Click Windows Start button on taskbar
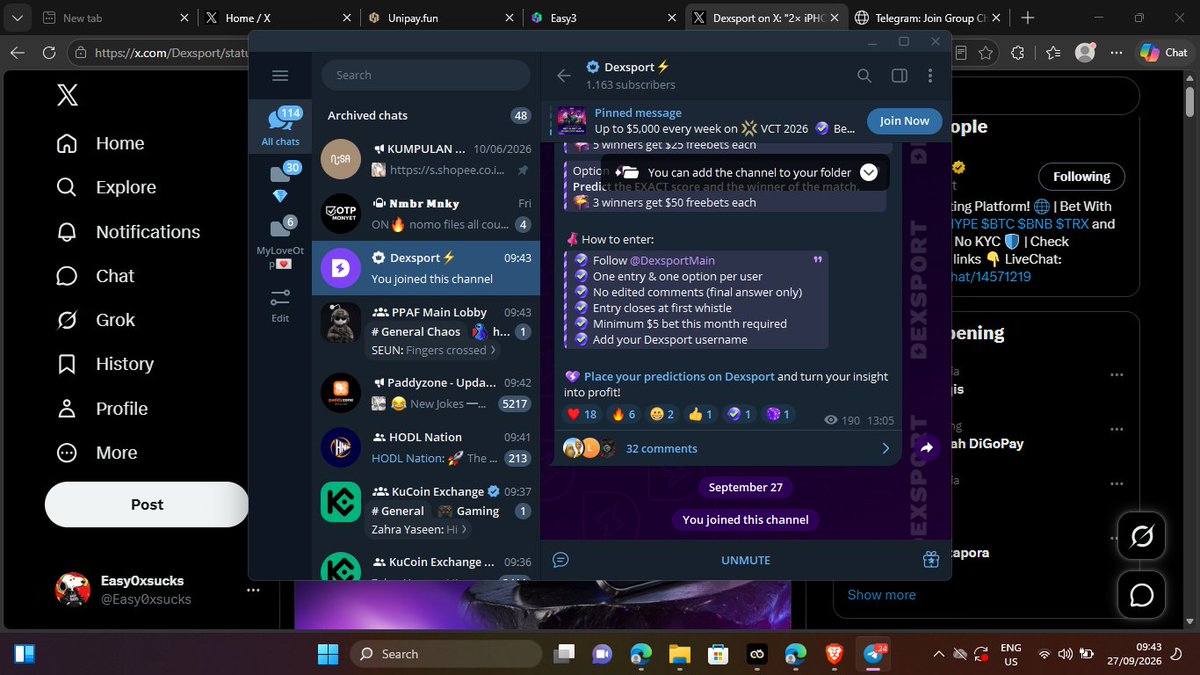This screenshot has height=675, width=1200. 328,654
